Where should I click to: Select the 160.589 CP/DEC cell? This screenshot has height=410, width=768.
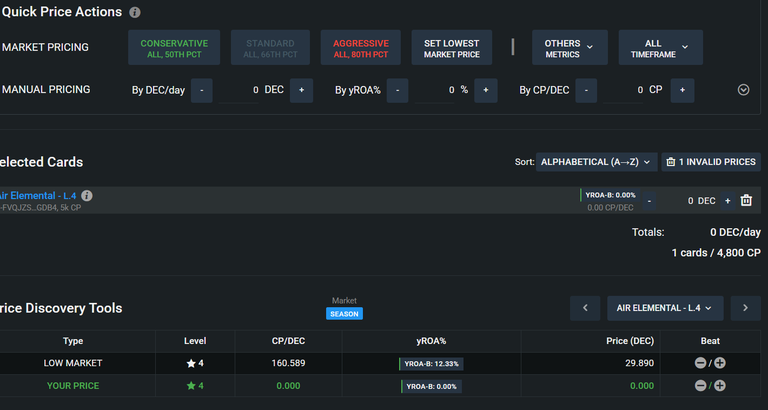[x=288, y=363]
